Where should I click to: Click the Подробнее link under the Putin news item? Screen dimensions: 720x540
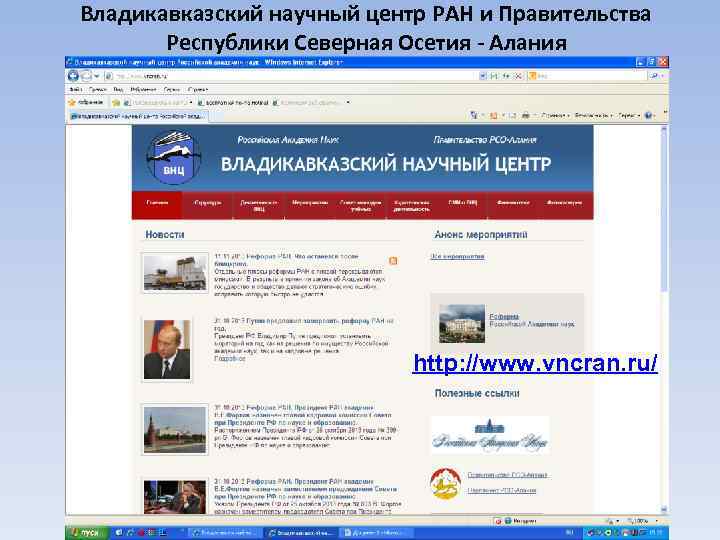pyautogui.click(x=230, y=359)
